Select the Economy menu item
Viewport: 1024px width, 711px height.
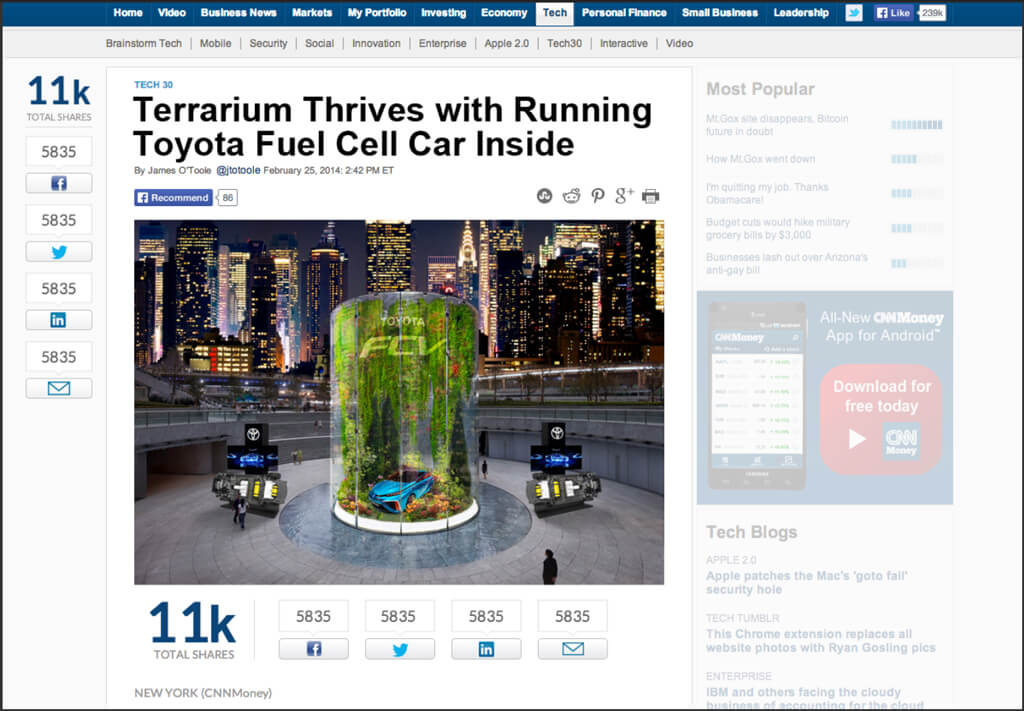[504, 12]
